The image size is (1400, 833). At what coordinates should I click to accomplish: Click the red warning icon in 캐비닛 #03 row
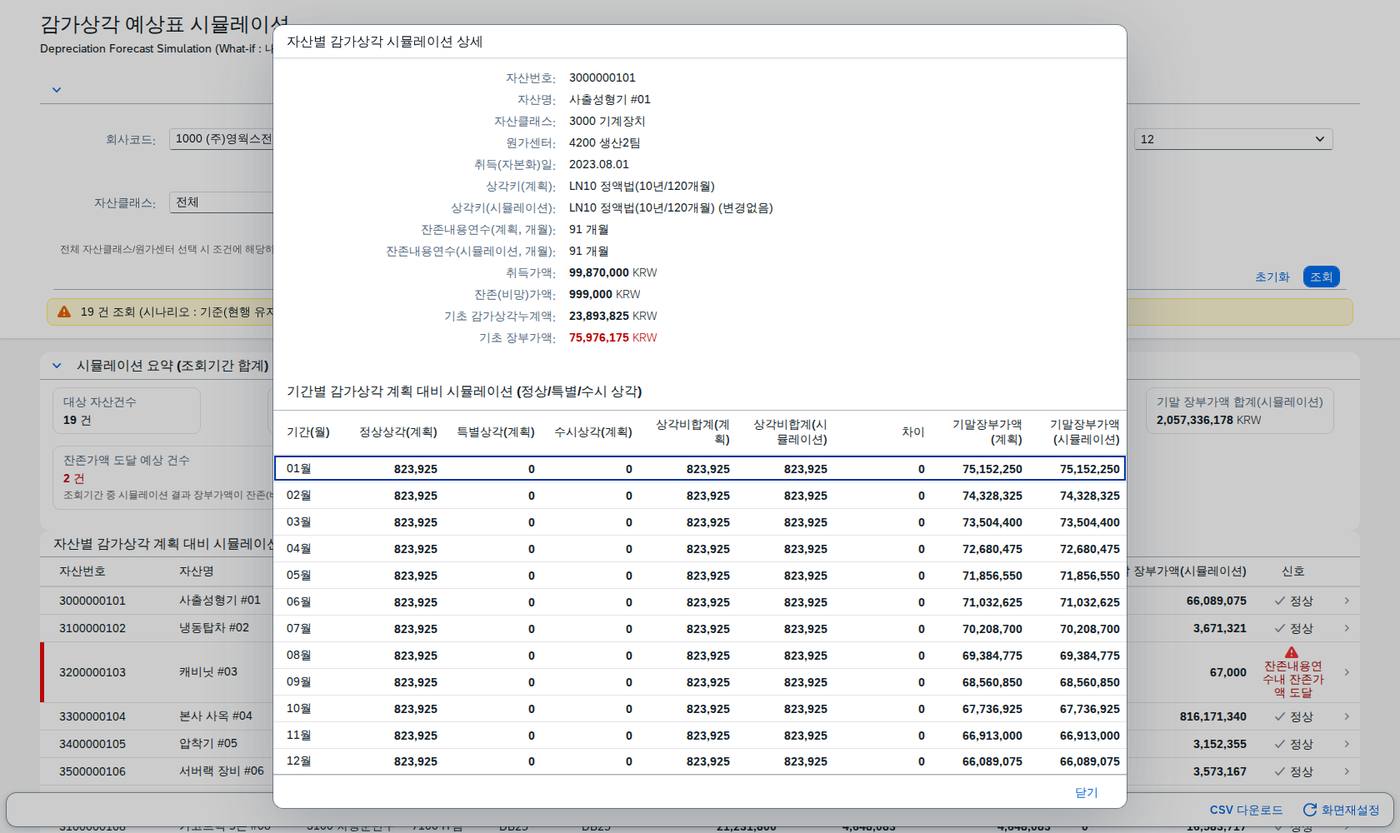pos(1291,651)
